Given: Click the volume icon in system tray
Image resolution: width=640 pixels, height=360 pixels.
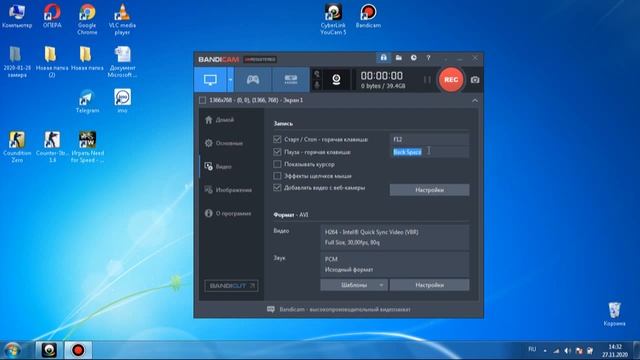Looking at the screenshot, I should (567, 350).
